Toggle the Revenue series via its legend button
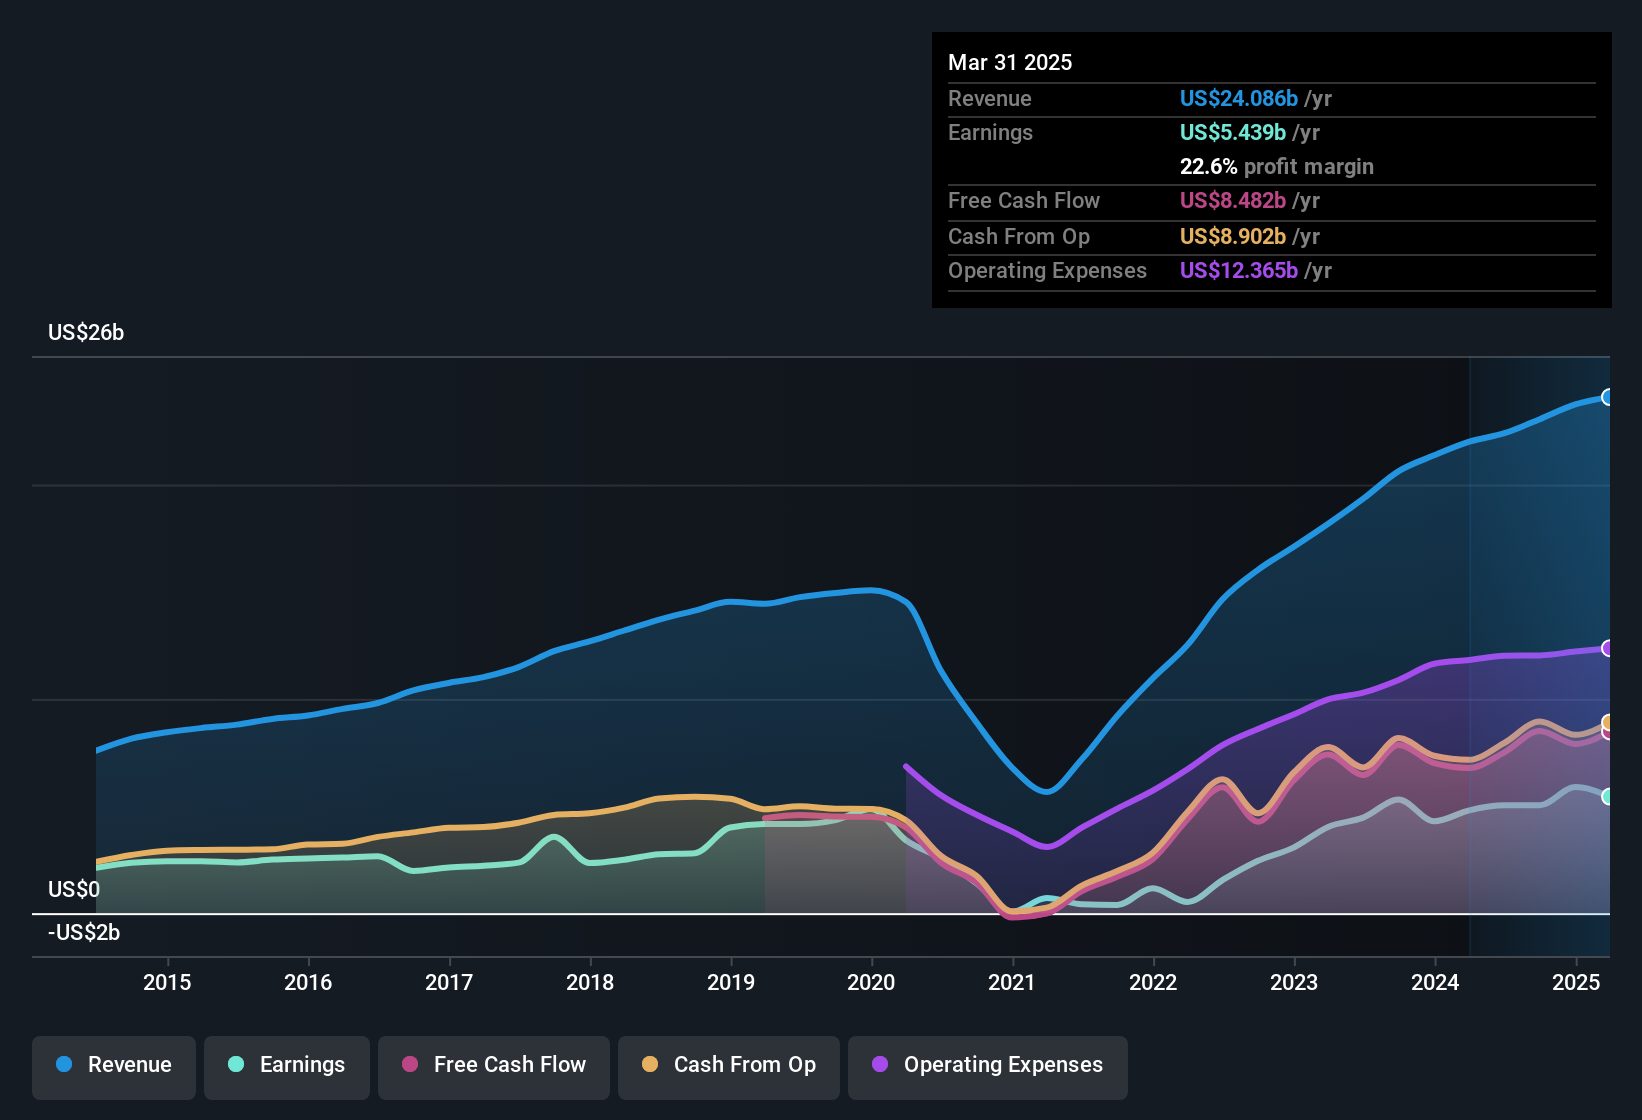1642x1120 pixels. coord(113,1065)
